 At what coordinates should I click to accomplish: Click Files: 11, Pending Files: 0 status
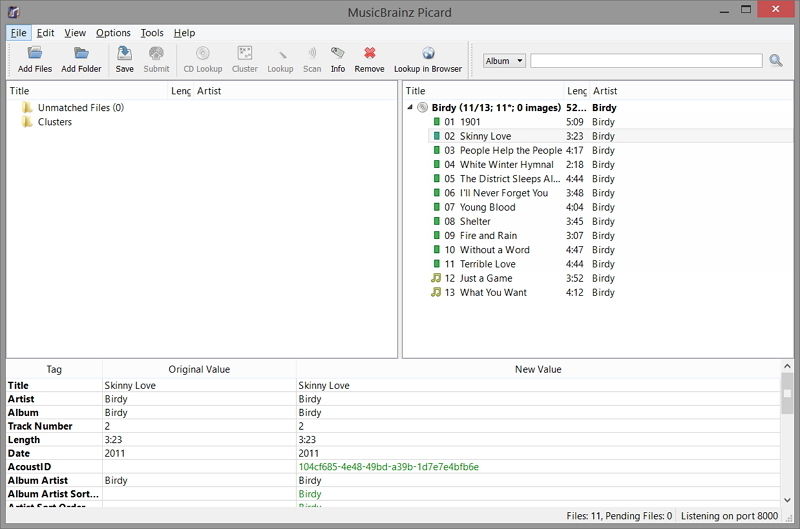click(x=619, y=516)
